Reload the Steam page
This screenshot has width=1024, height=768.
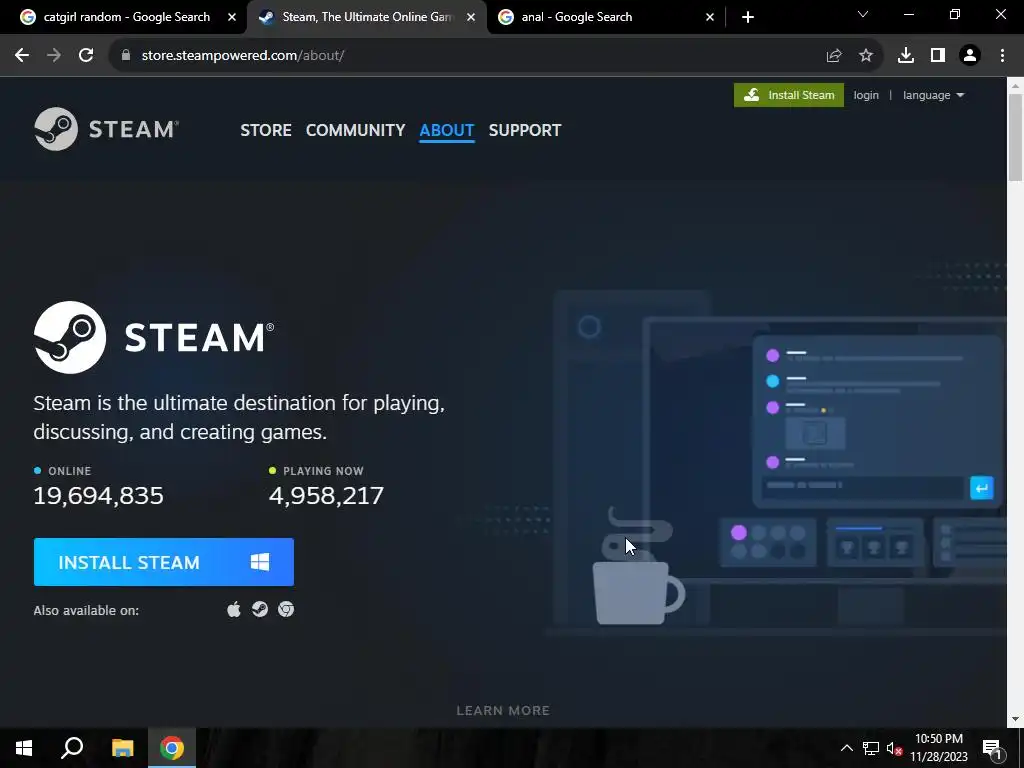86,56
